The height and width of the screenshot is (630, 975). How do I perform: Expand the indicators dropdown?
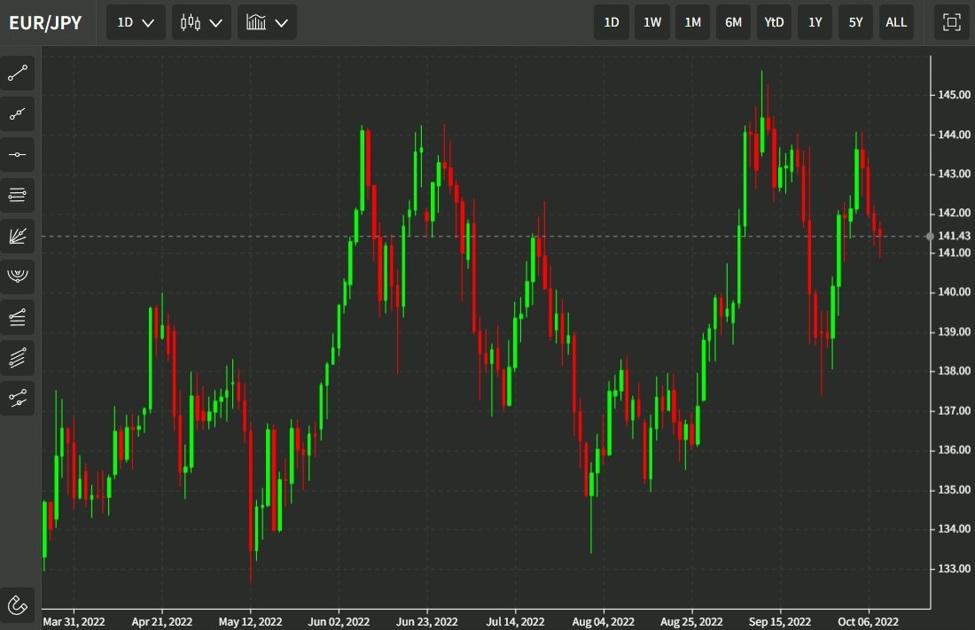coord(266,21)
